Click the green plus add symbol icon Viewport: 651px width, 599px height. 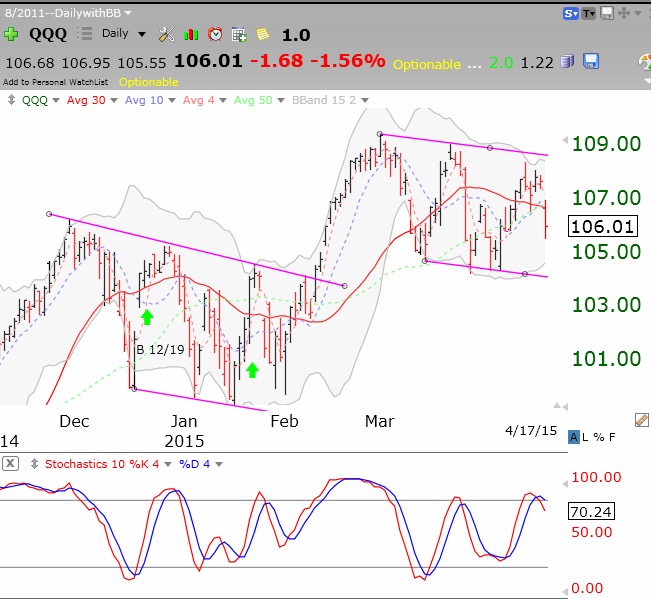[11, 34]
